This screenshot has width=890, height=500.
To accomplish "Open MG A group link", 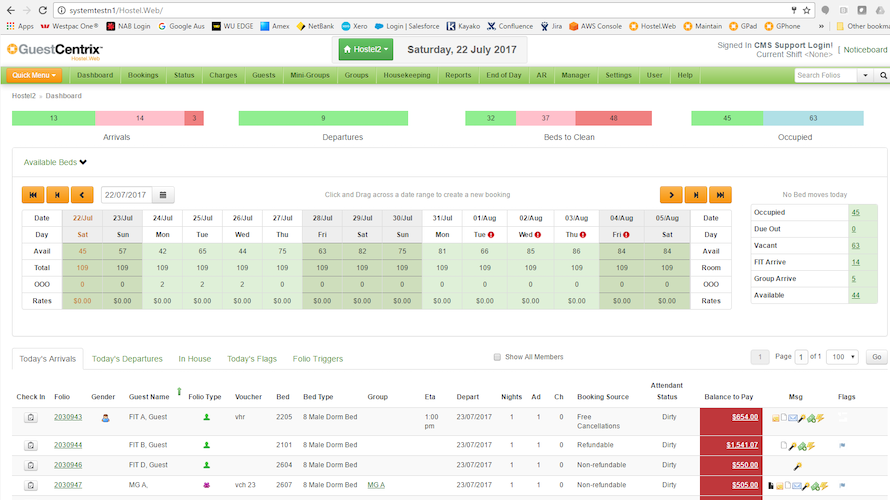I will tap(376, 485).
